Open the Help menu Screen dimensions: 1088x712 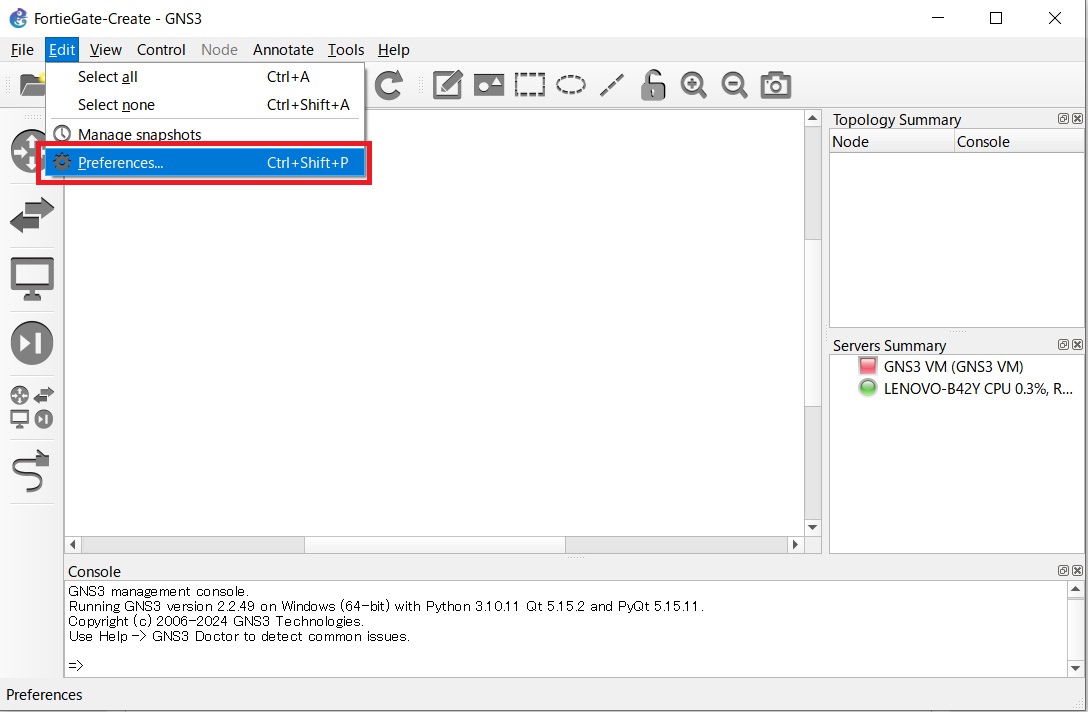tap(393, 50)
